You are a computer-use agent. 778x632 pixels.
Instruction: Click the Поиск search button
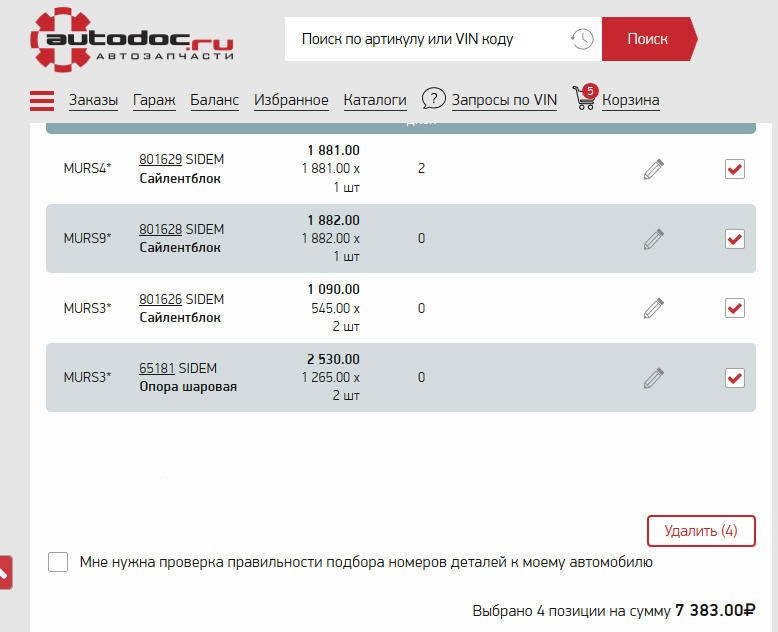649,39
